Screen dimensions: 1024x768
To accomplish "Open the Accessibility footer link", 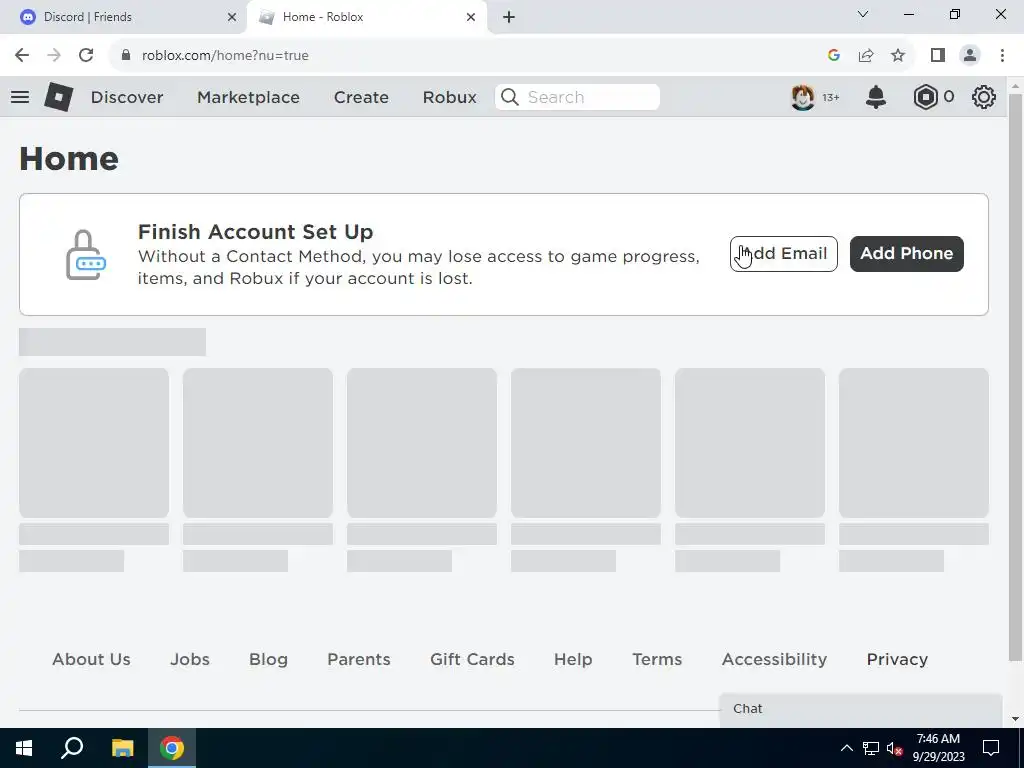I will [x=774, y=659].
